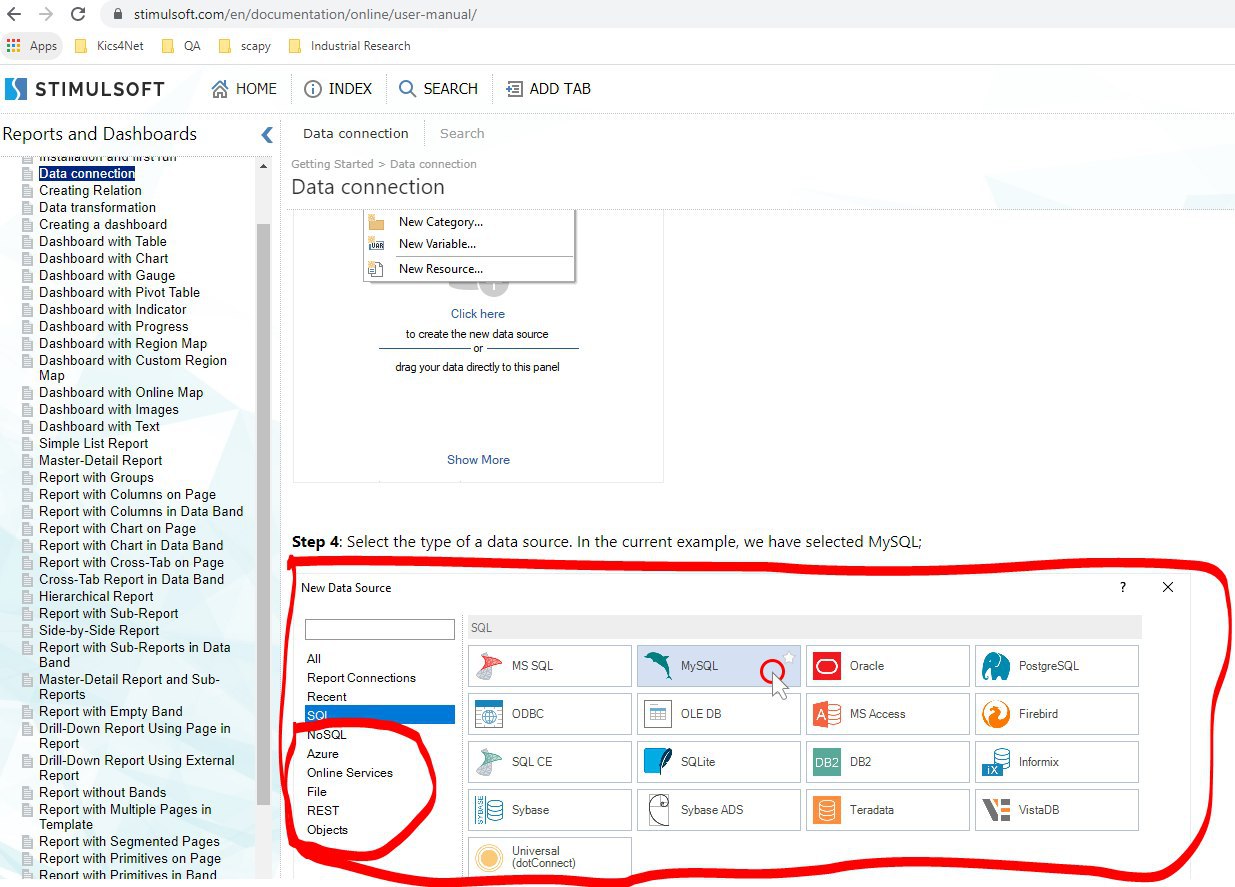Select the ODBC data source tile
Image resolution: width=1235 pixels, height=887 pixels.
(x=550, y=714)
